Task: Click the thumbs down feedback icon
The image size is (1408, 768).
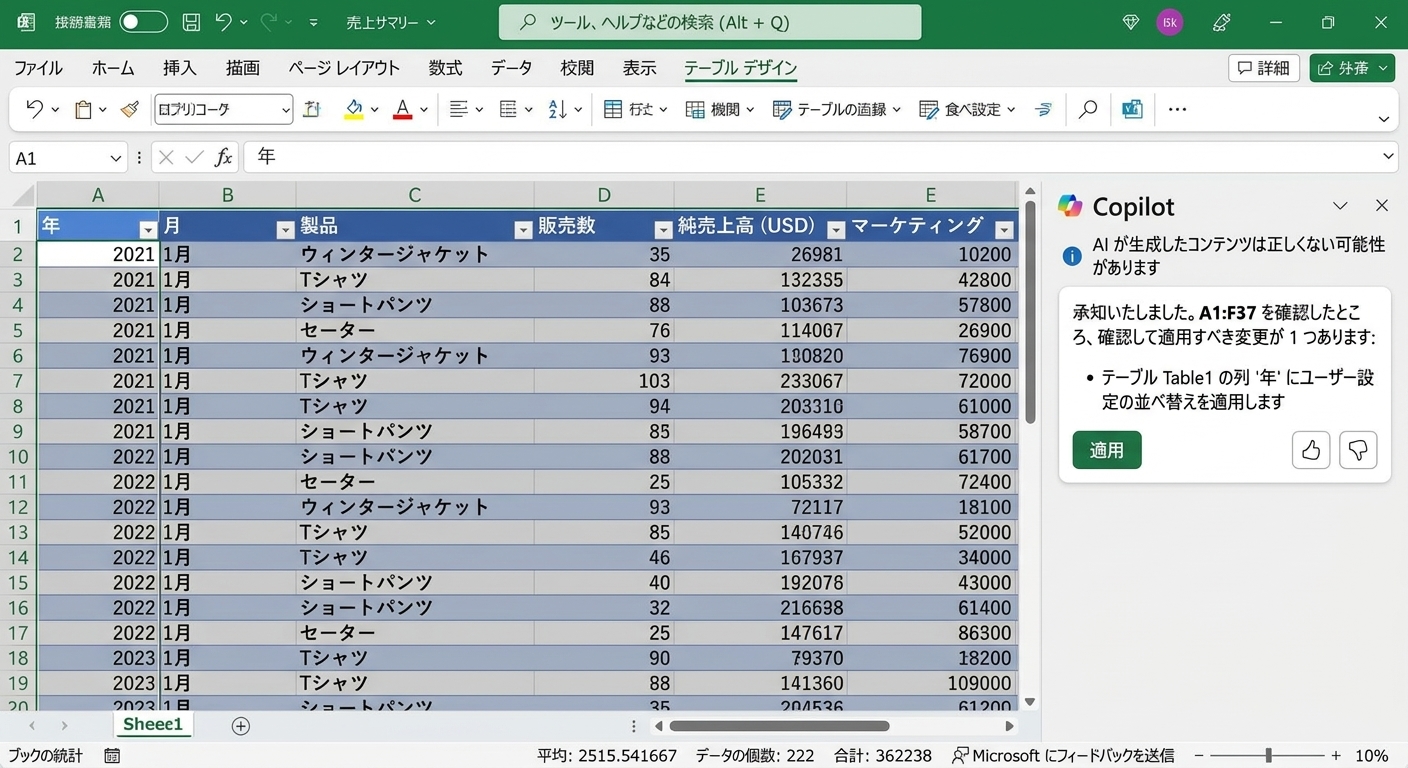Action: [1358, 450]
